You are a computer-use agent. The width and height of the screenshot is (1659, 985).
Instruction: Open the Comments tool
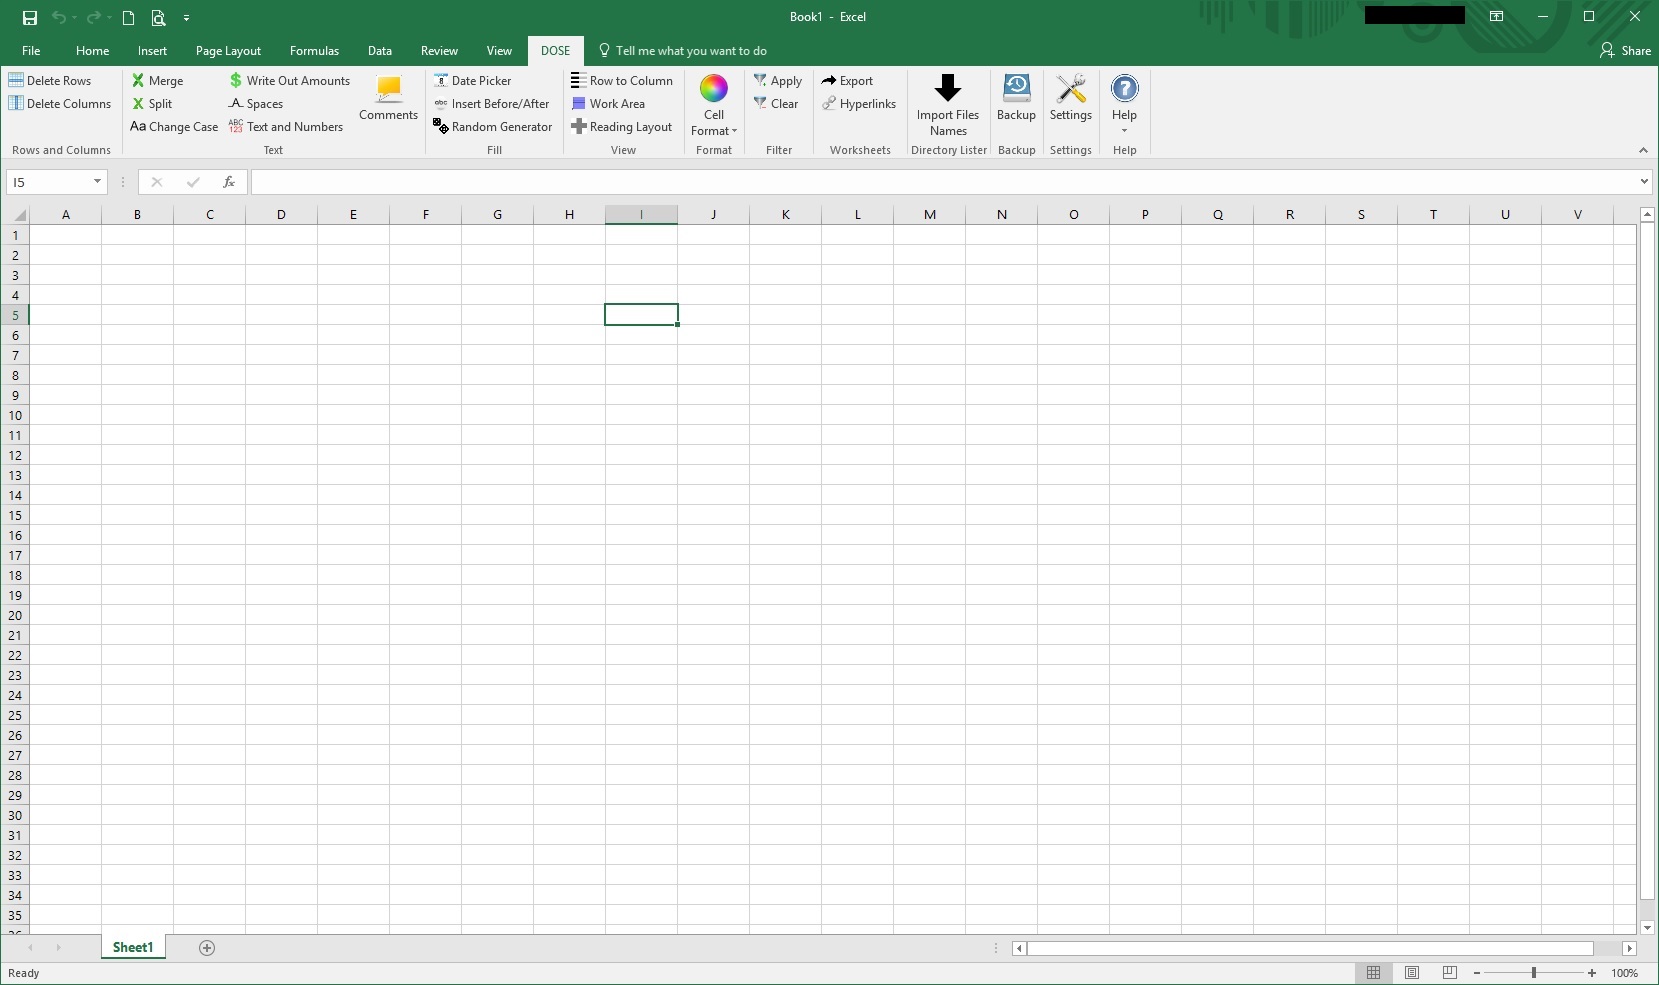388,98
